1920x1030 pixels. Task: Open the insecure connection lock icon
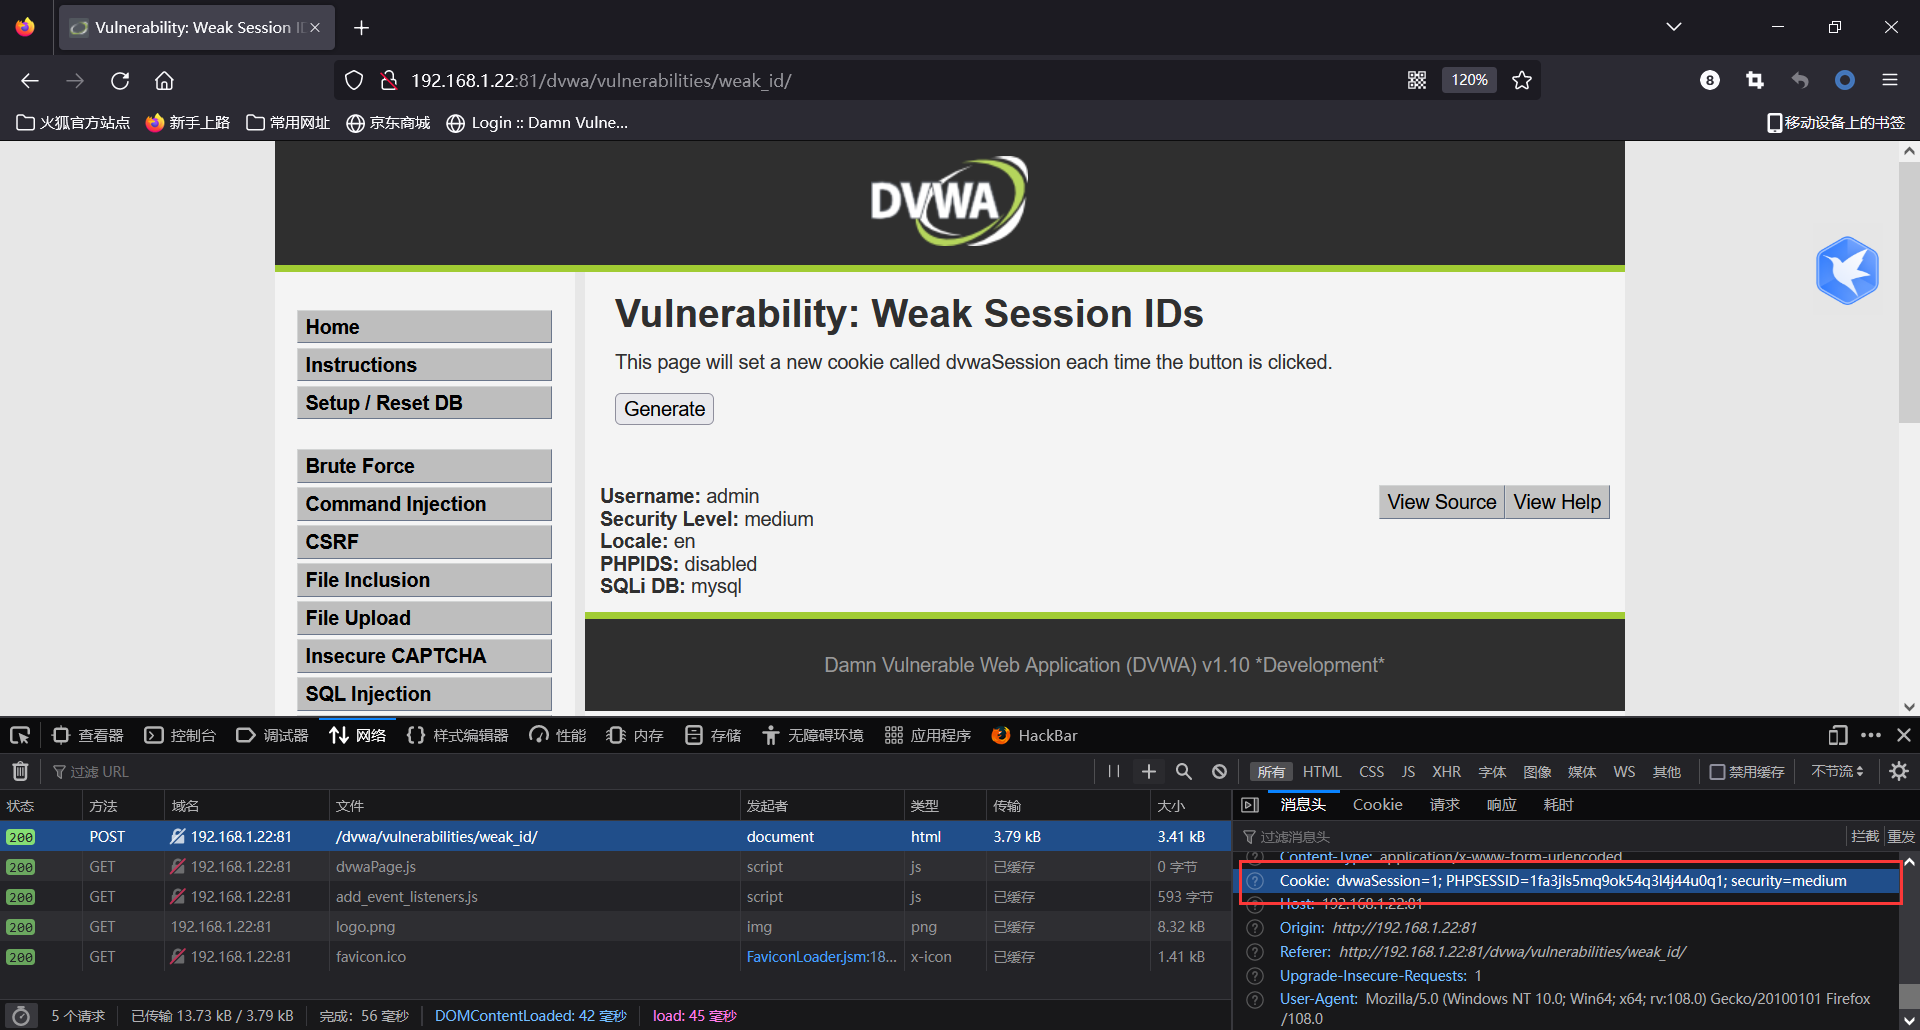[390, 81]
